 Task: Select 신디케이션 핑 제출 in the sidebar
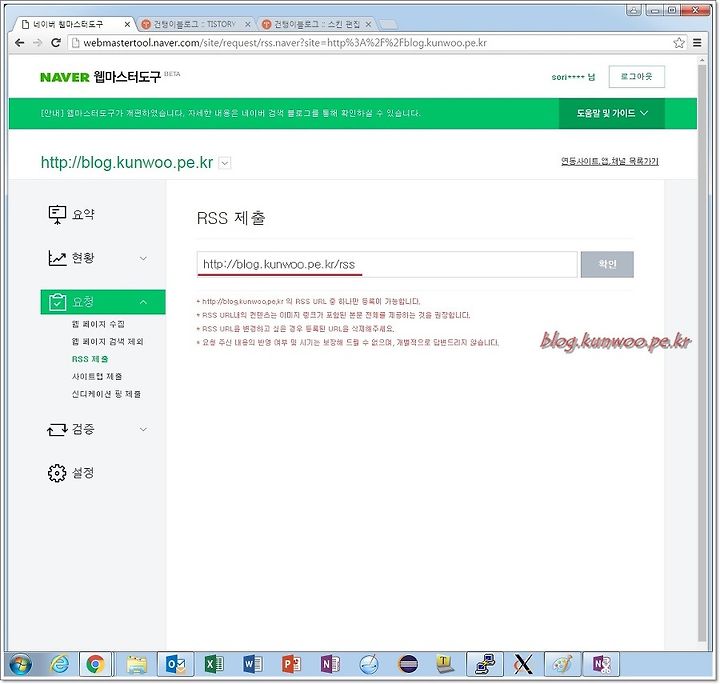106,394
